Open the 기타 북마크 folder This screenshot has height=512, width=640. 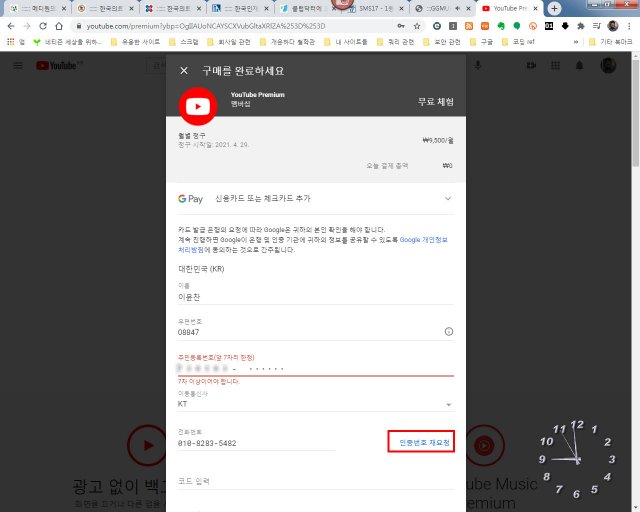tap(611, 42)
